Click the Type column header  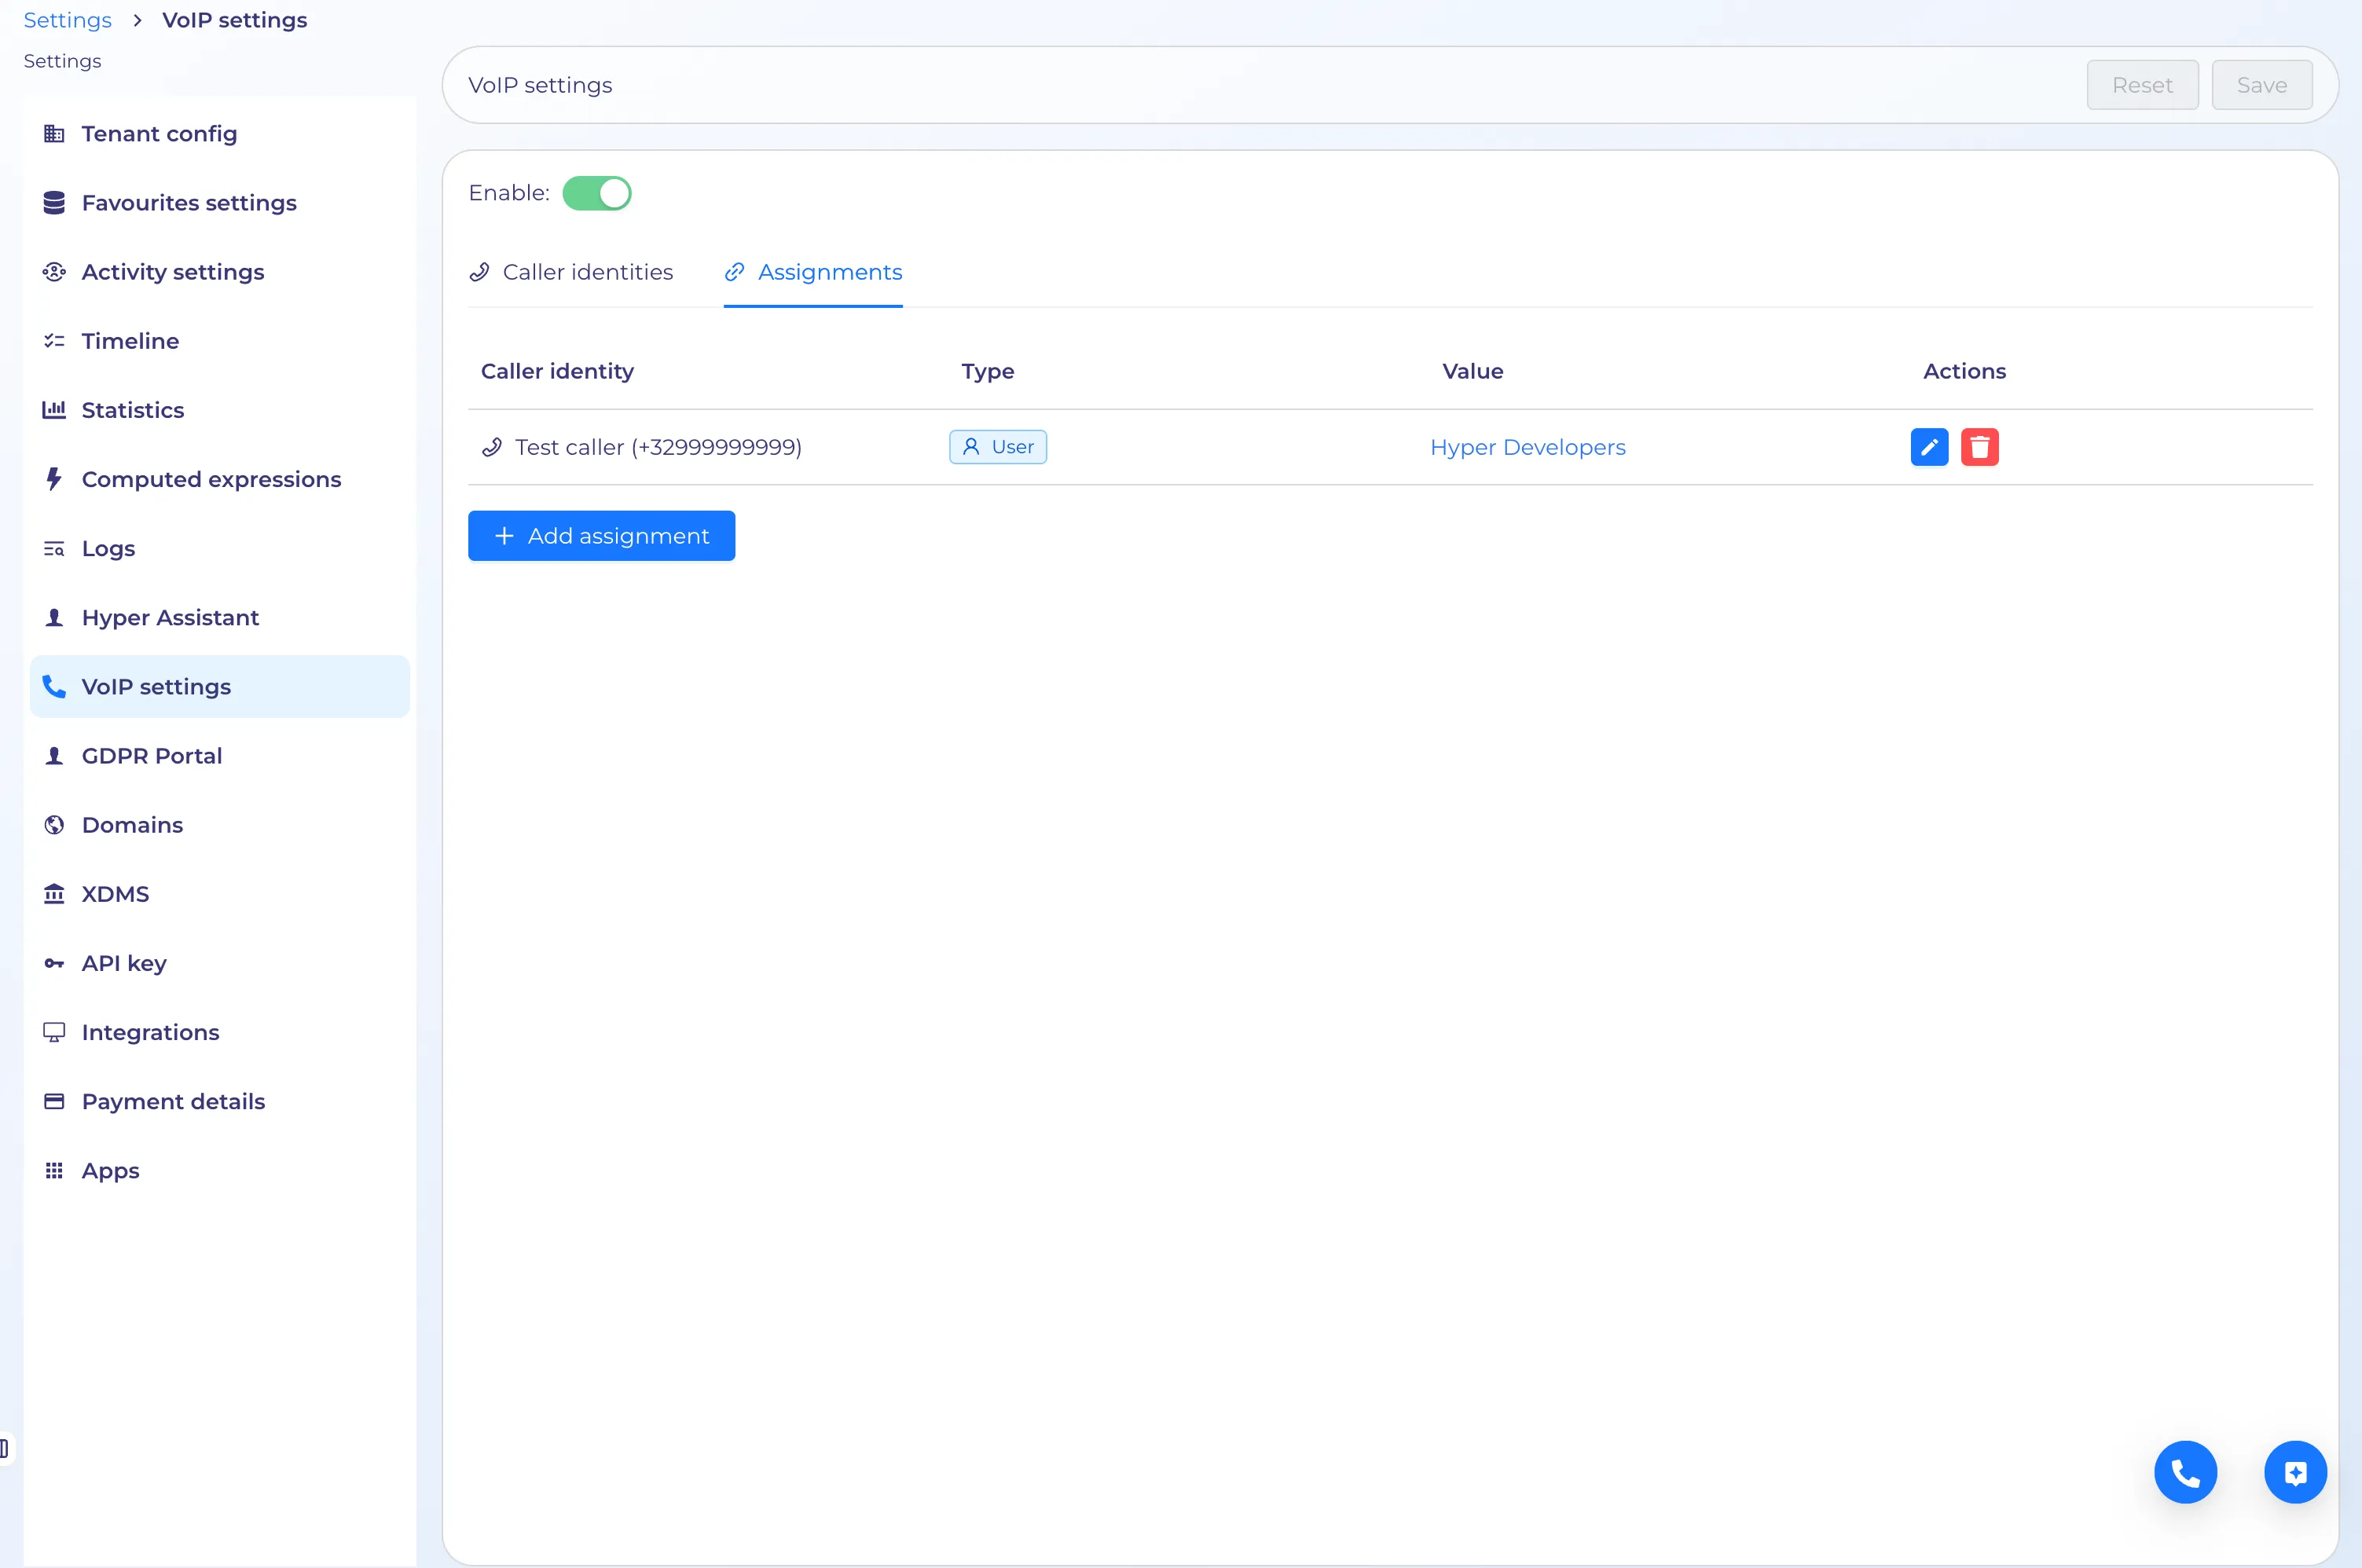[x=987, y=371]
